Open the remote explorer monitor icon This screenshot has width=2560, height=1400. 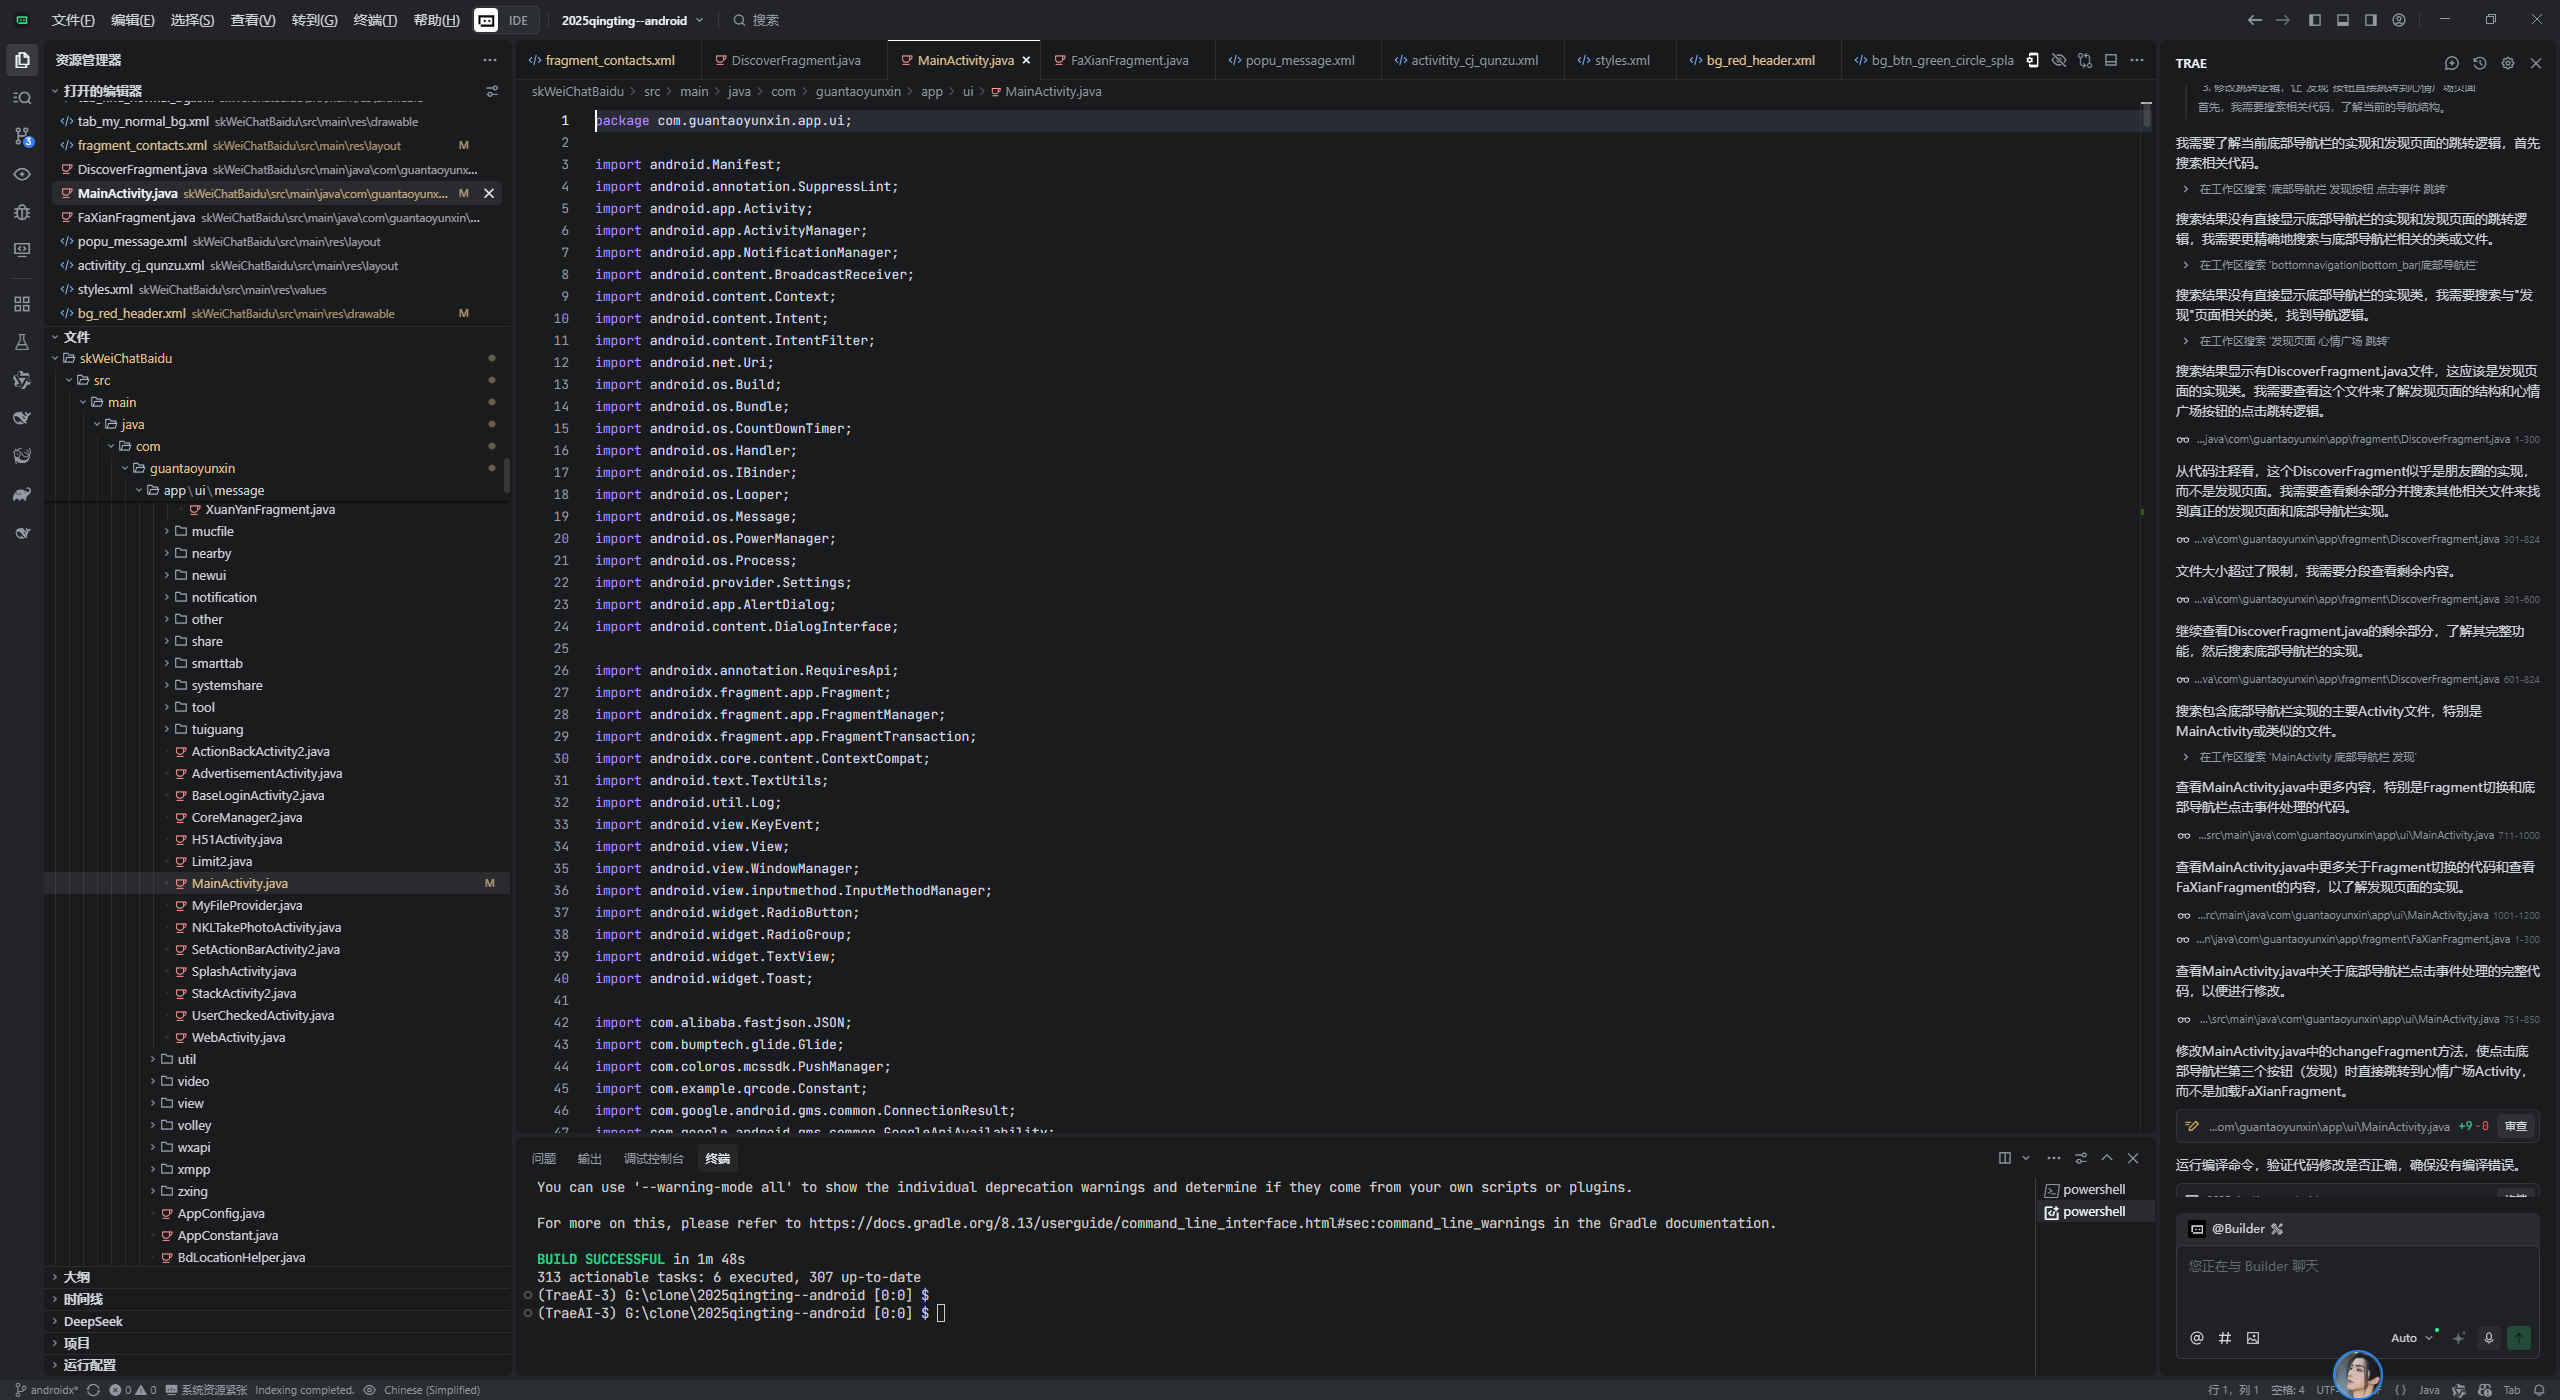[22, 250]
